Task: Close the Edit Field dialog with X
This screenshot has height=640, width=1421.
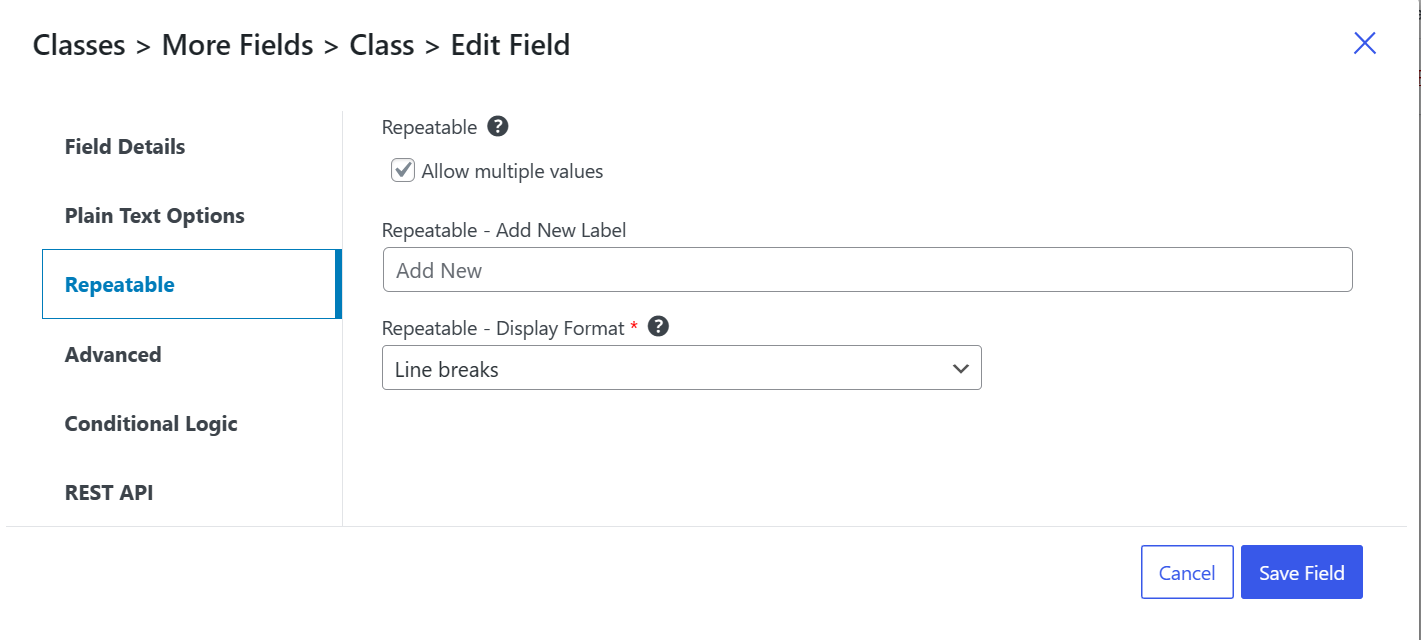Action: [x=1364, y=43]
